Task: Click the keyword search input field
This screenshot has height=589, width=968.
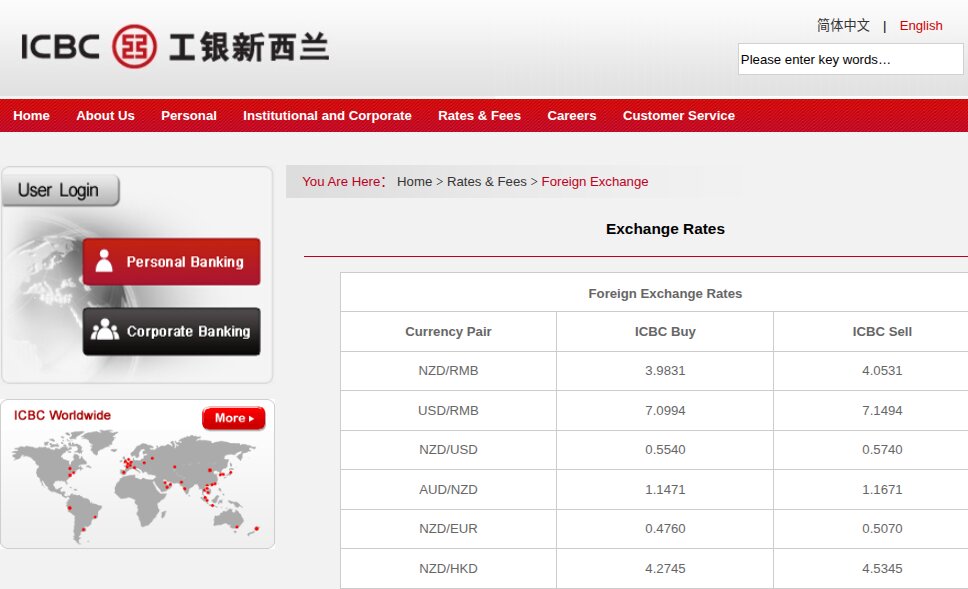Action: [850, 60]
